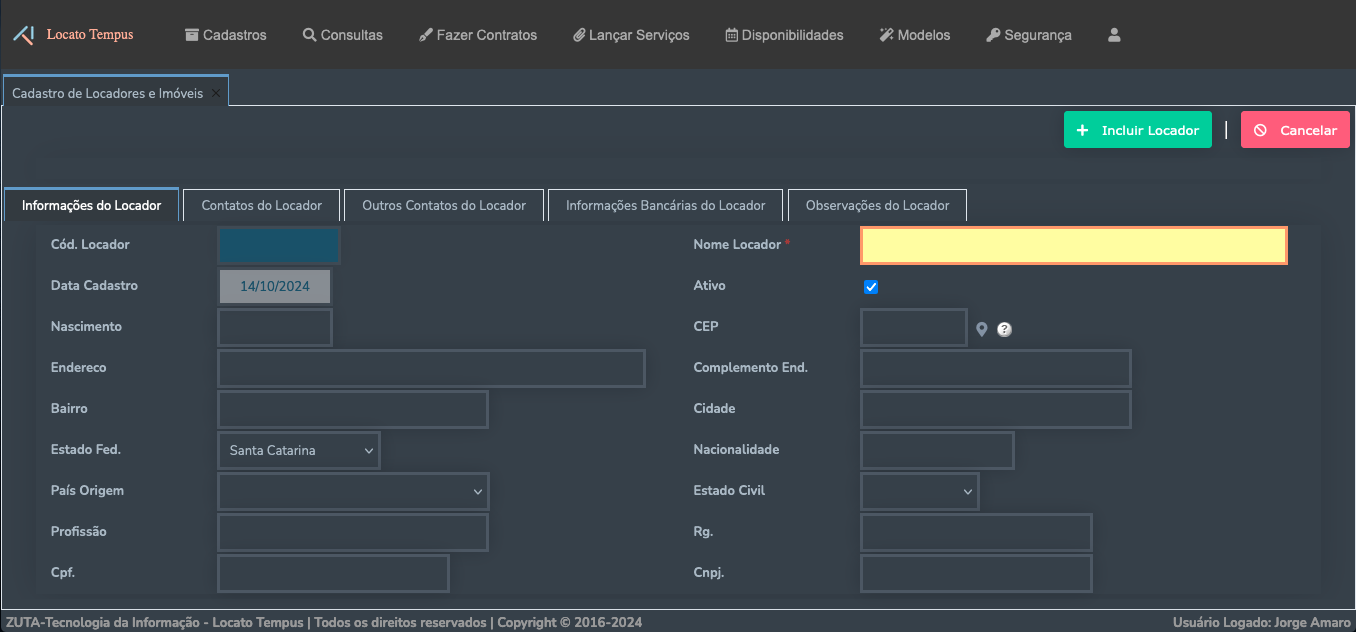Click the CEP help question mark icon

(x=1004, y=329)
